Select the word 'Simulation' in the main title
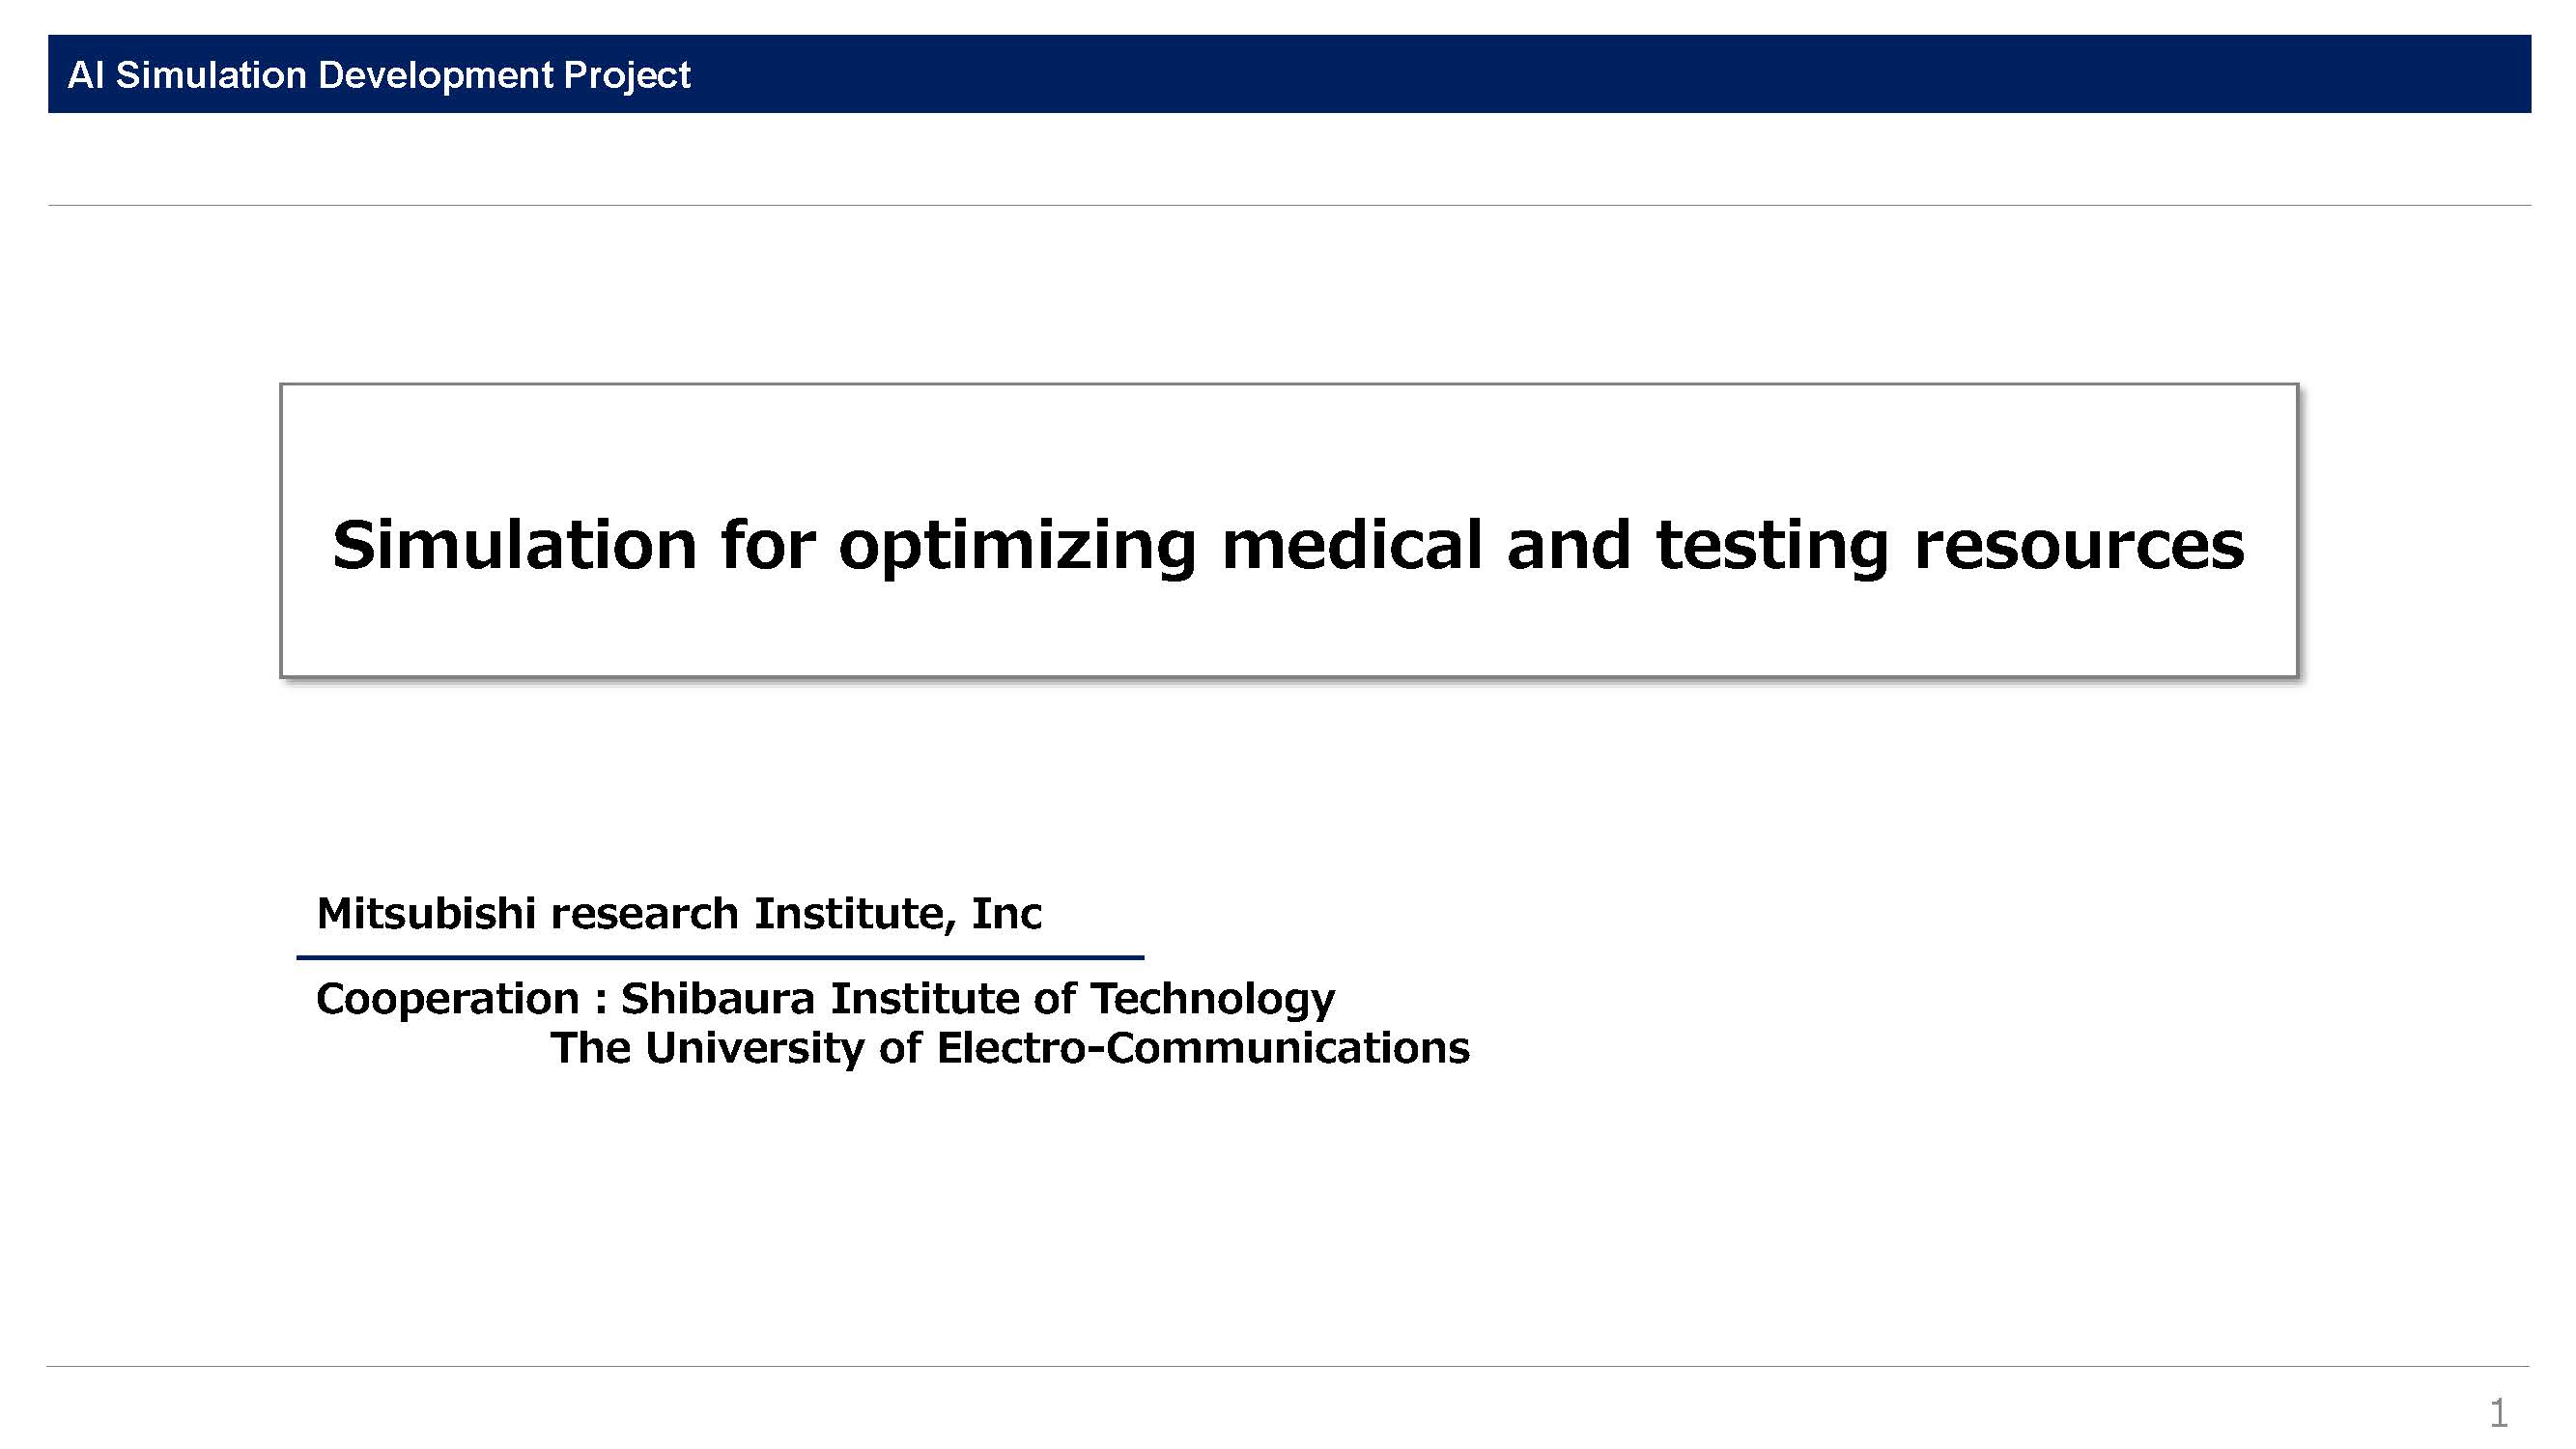This screenshot has height=1449, width=2576. pyautogui.click(x=514, y=545)
